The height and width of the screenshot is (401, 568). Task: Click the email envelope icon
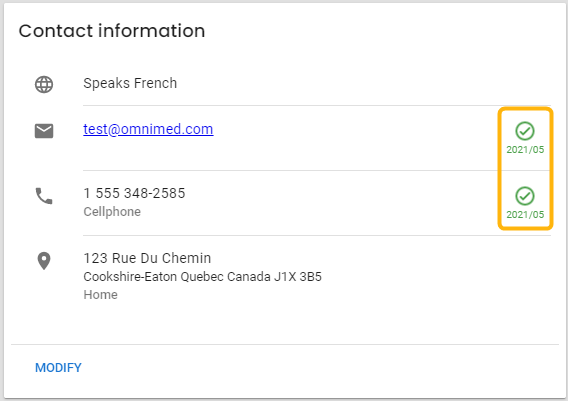coord(44,131)
